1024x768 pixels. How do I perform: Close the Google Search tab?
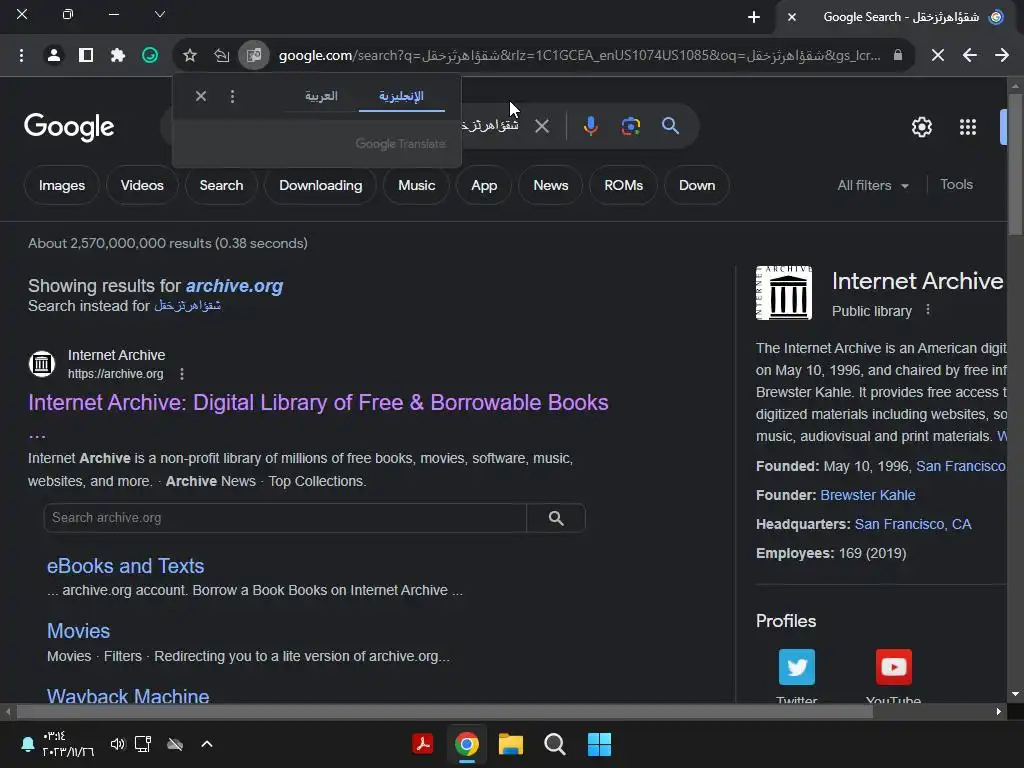pos(792,18)
